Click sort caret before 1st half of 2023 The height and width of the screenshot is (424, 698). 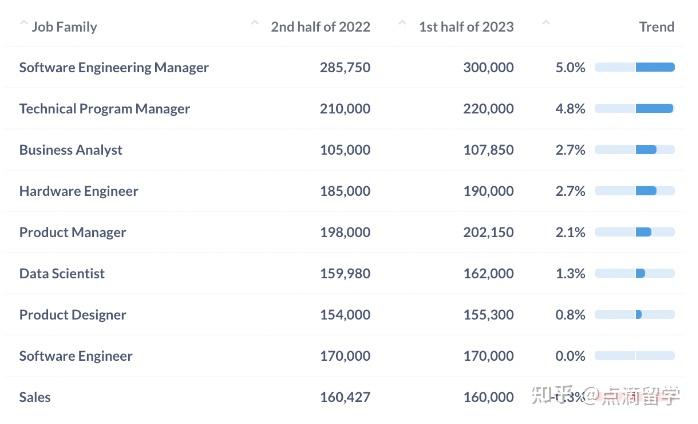[402, 23]
